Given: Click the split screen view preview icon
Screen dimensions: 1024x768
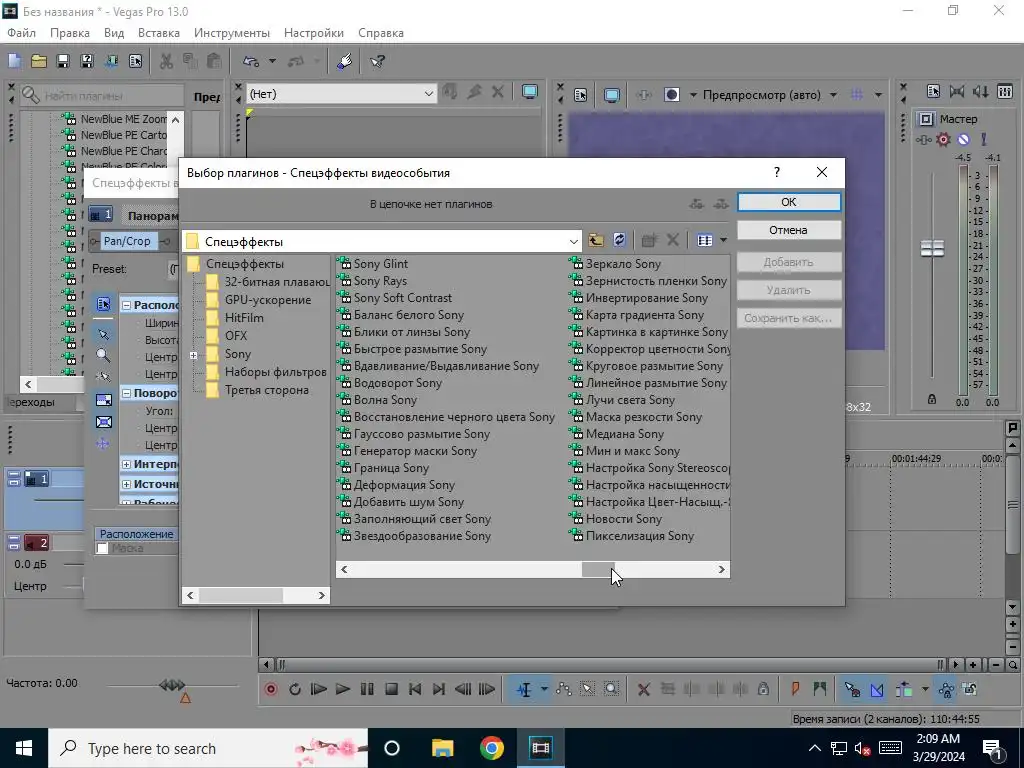Looking at the screenshot, I should tap(671, 95).
